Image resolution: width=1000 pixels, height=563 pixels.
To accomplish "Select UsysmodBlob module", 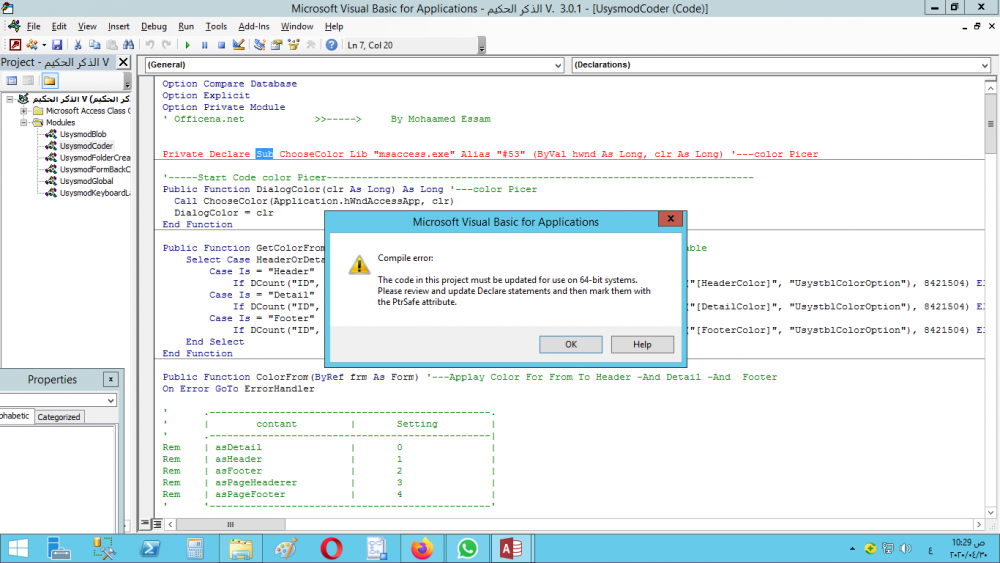I will (83, 134).
